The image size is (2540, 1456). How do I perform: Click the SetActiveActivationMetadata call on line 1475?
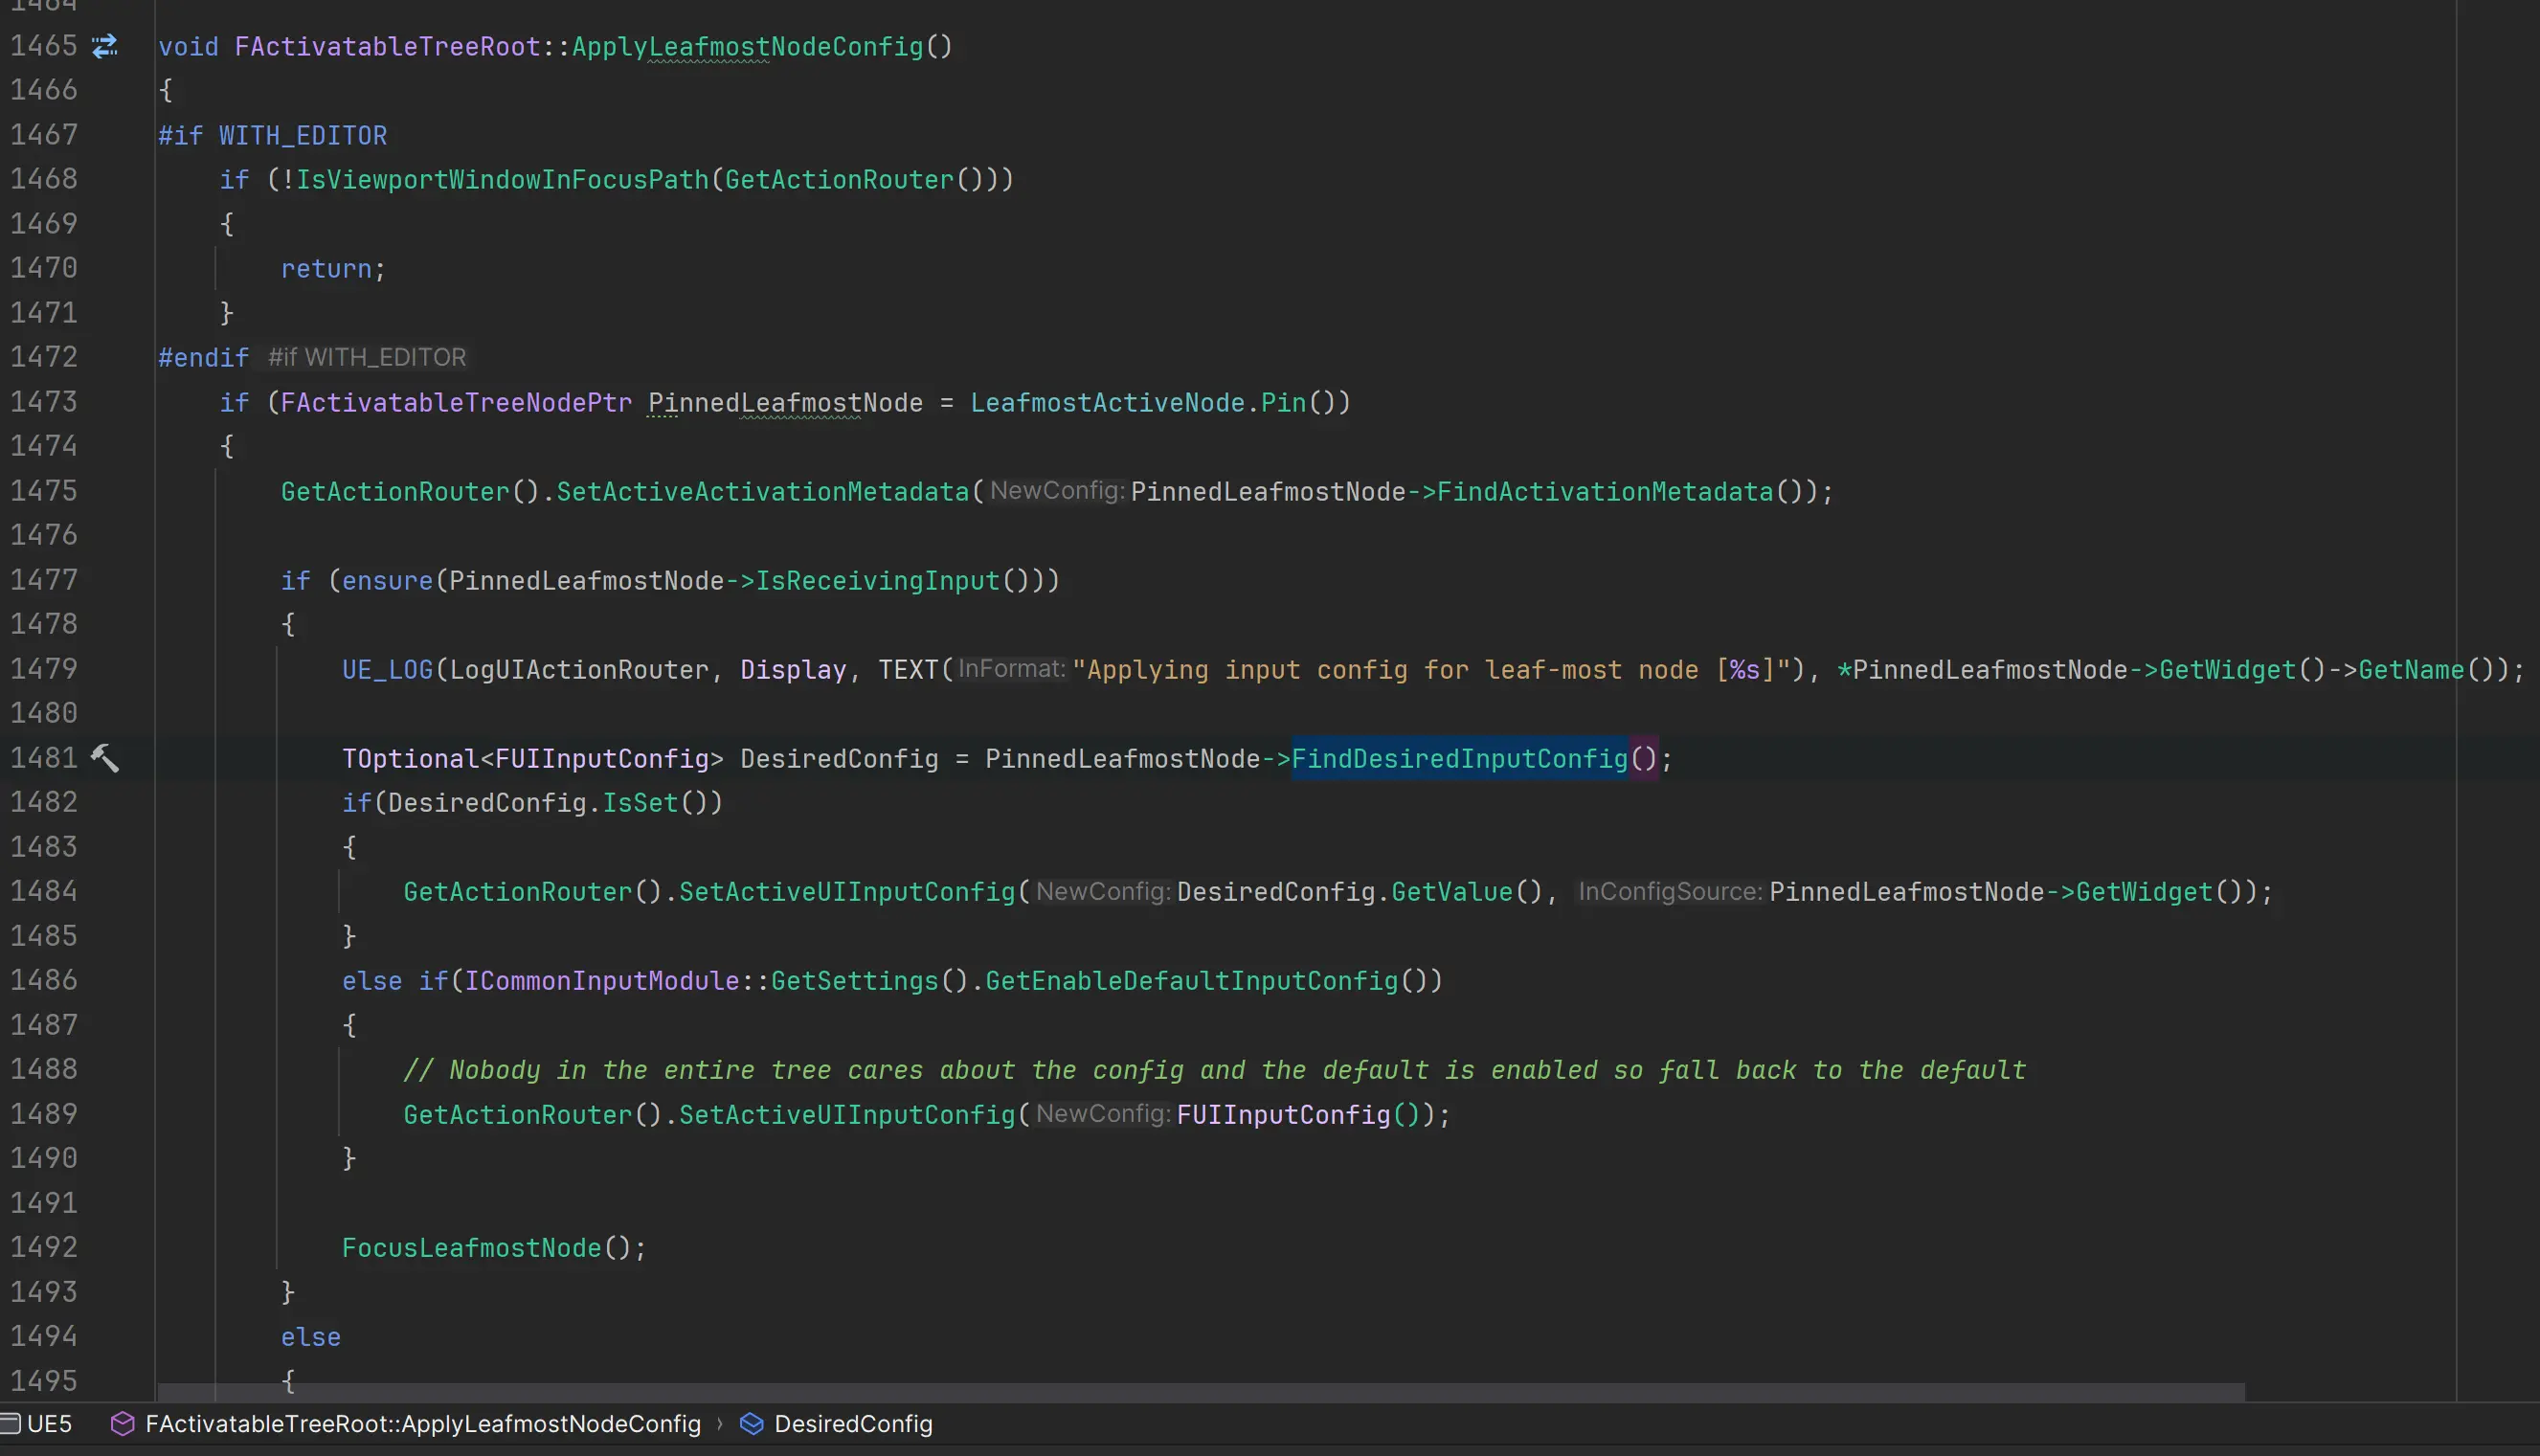pyautogui.click(x=762, y=491)
